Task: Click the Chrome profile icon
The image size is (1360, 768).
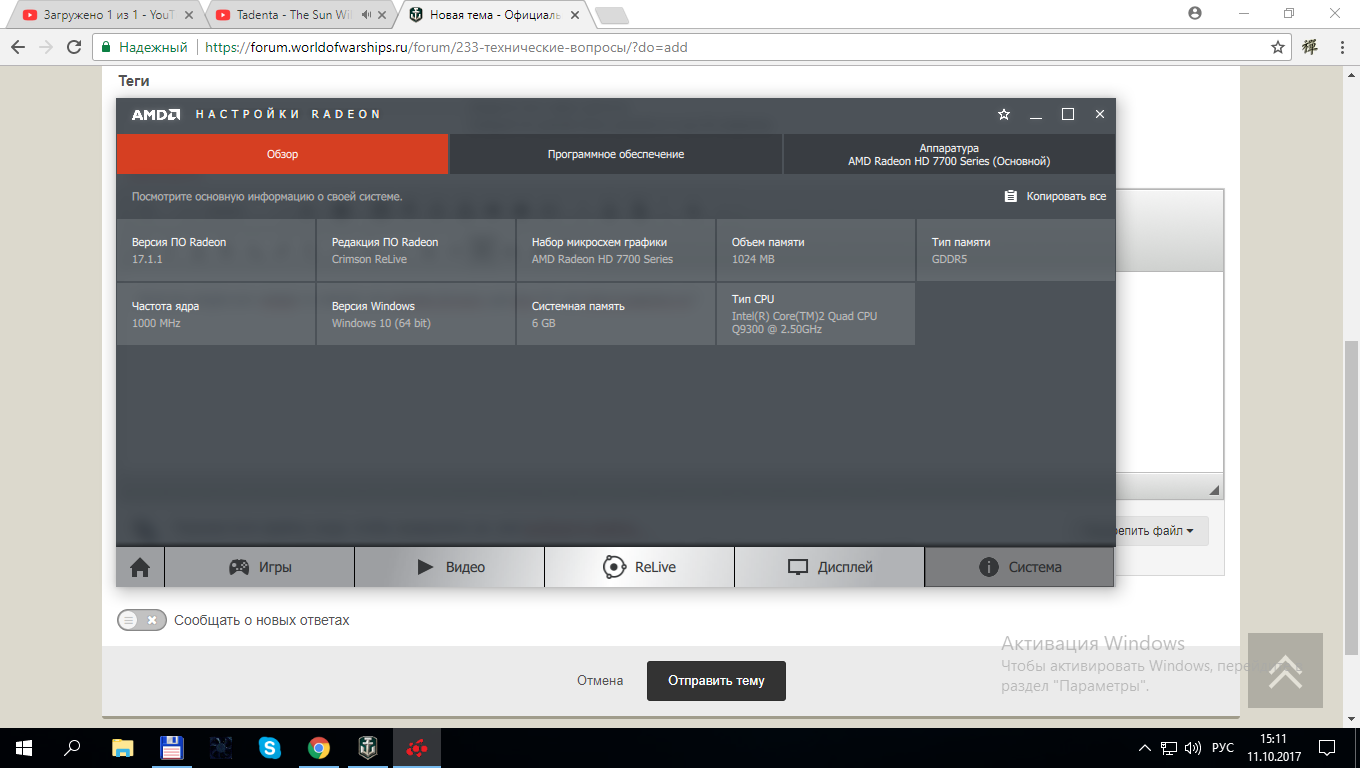Action: point(1194,13)
